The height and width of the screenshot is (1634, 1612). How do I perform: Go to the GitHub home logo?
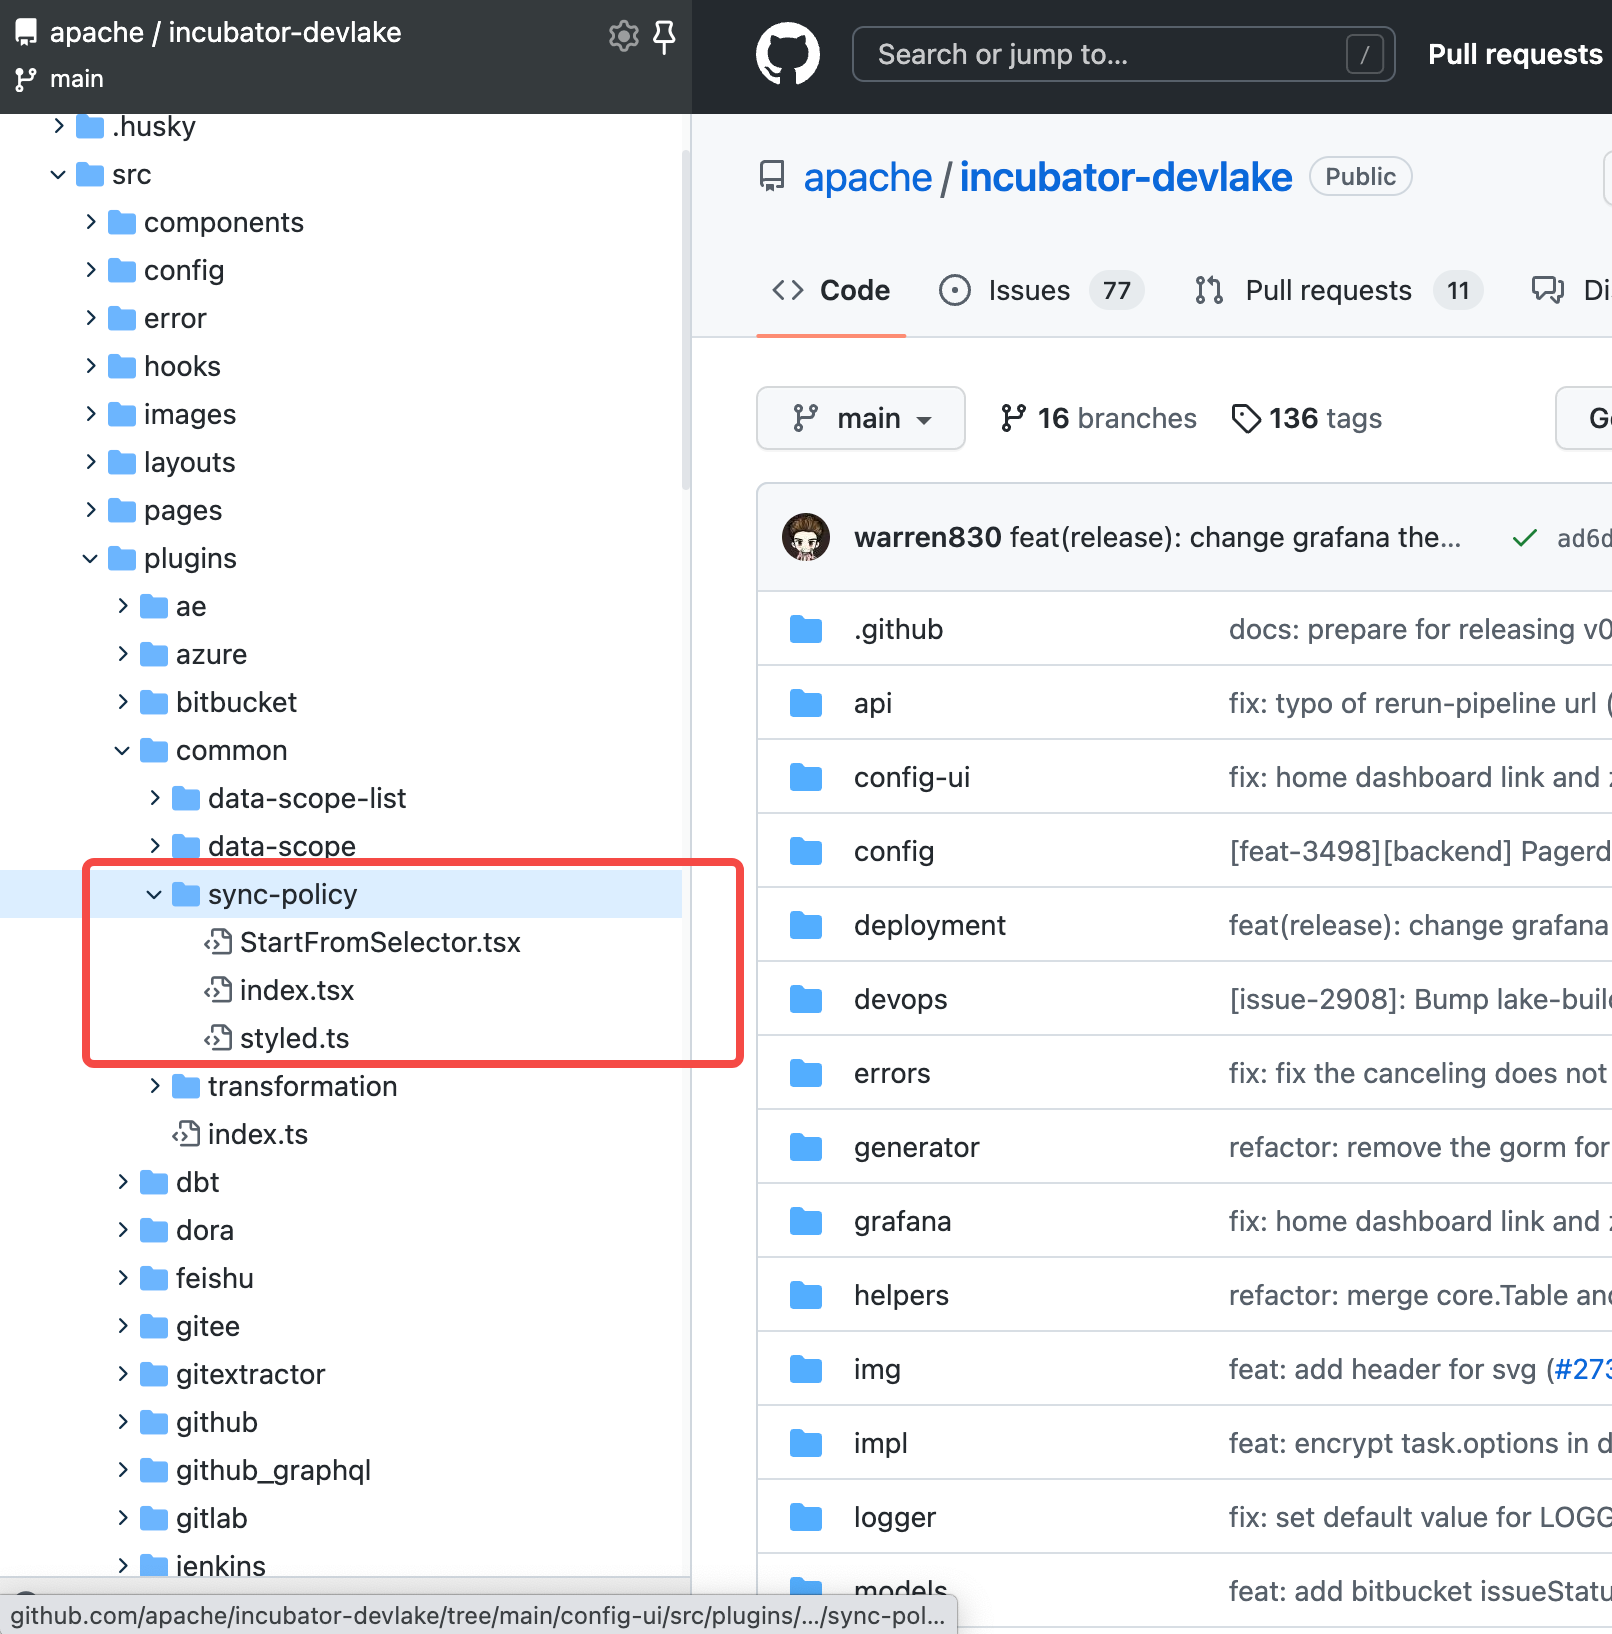[788, 54]
